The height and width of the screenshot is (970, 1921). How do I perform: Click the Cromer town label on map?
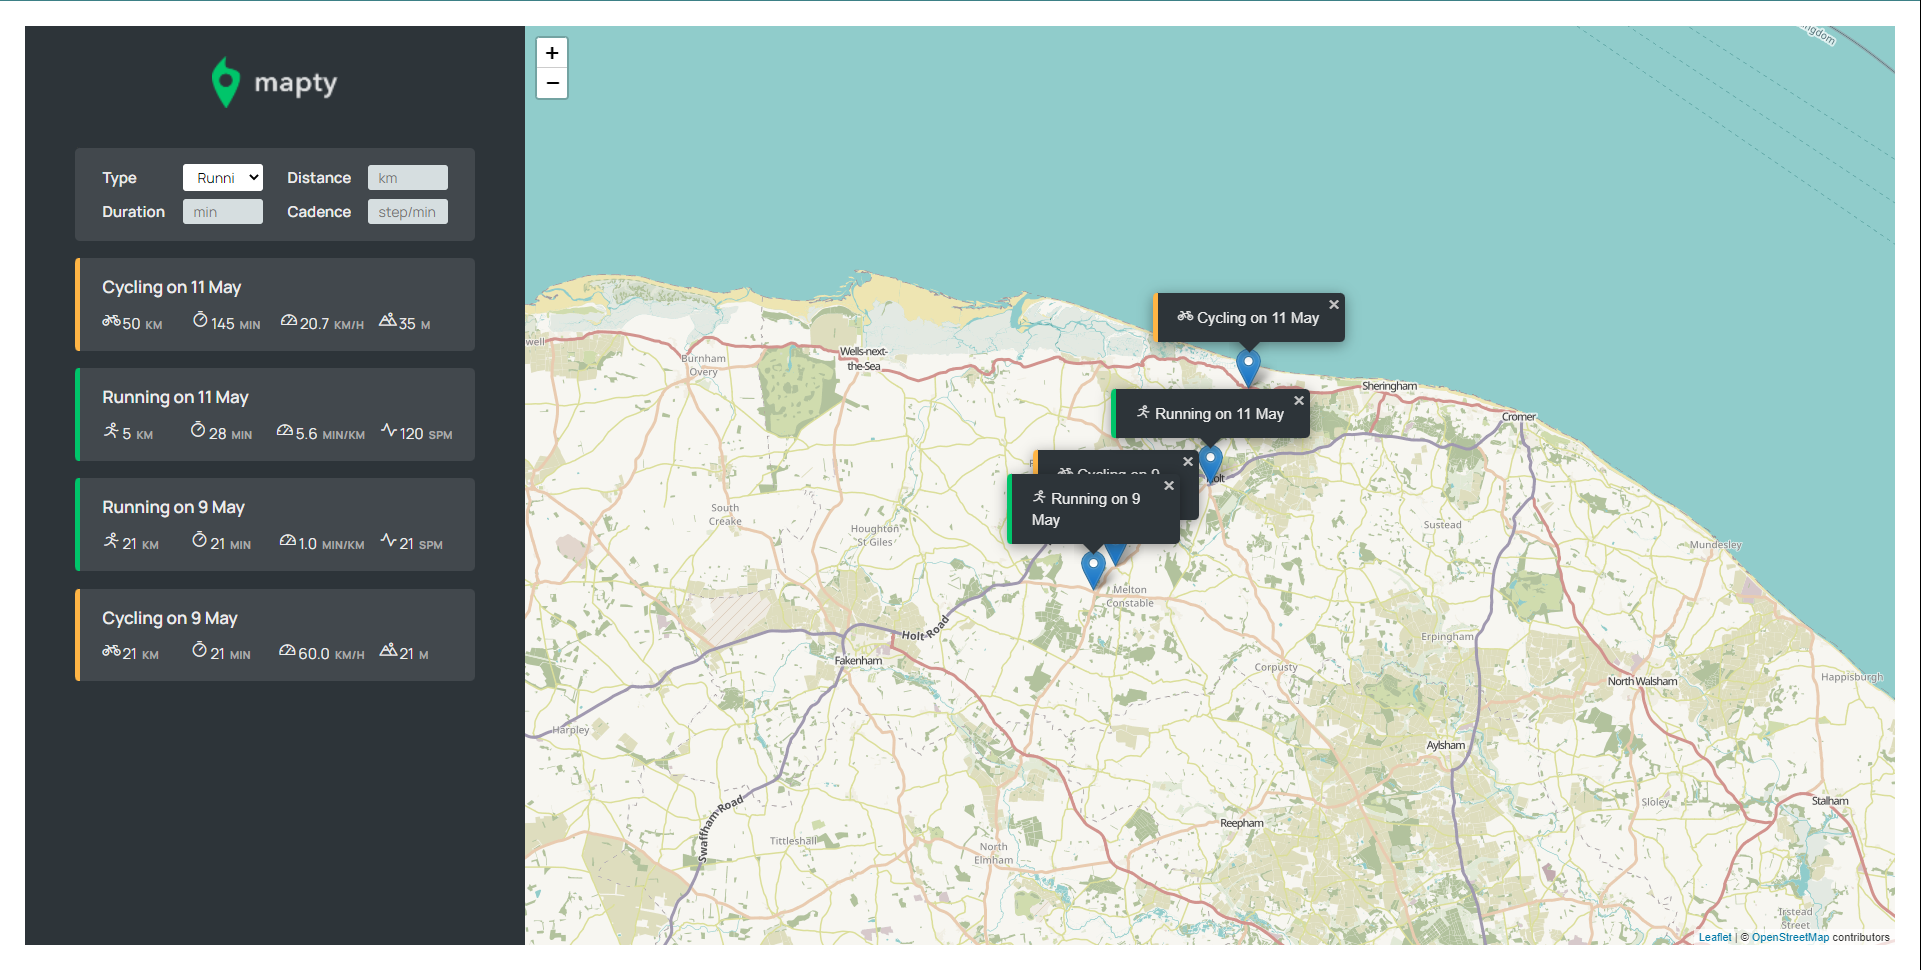[x=1518, y=417]
